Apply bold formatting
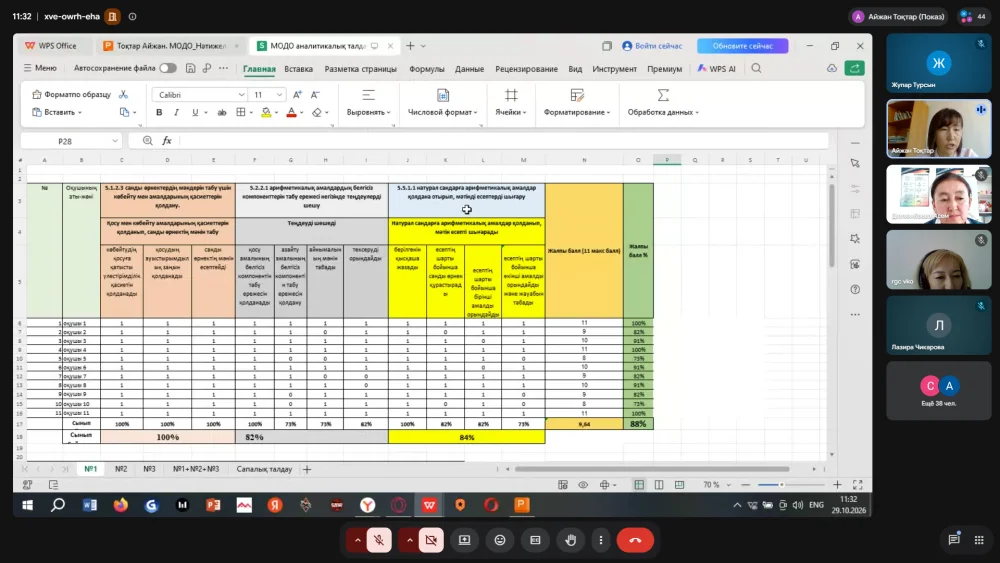 click(x=159, y=112)
